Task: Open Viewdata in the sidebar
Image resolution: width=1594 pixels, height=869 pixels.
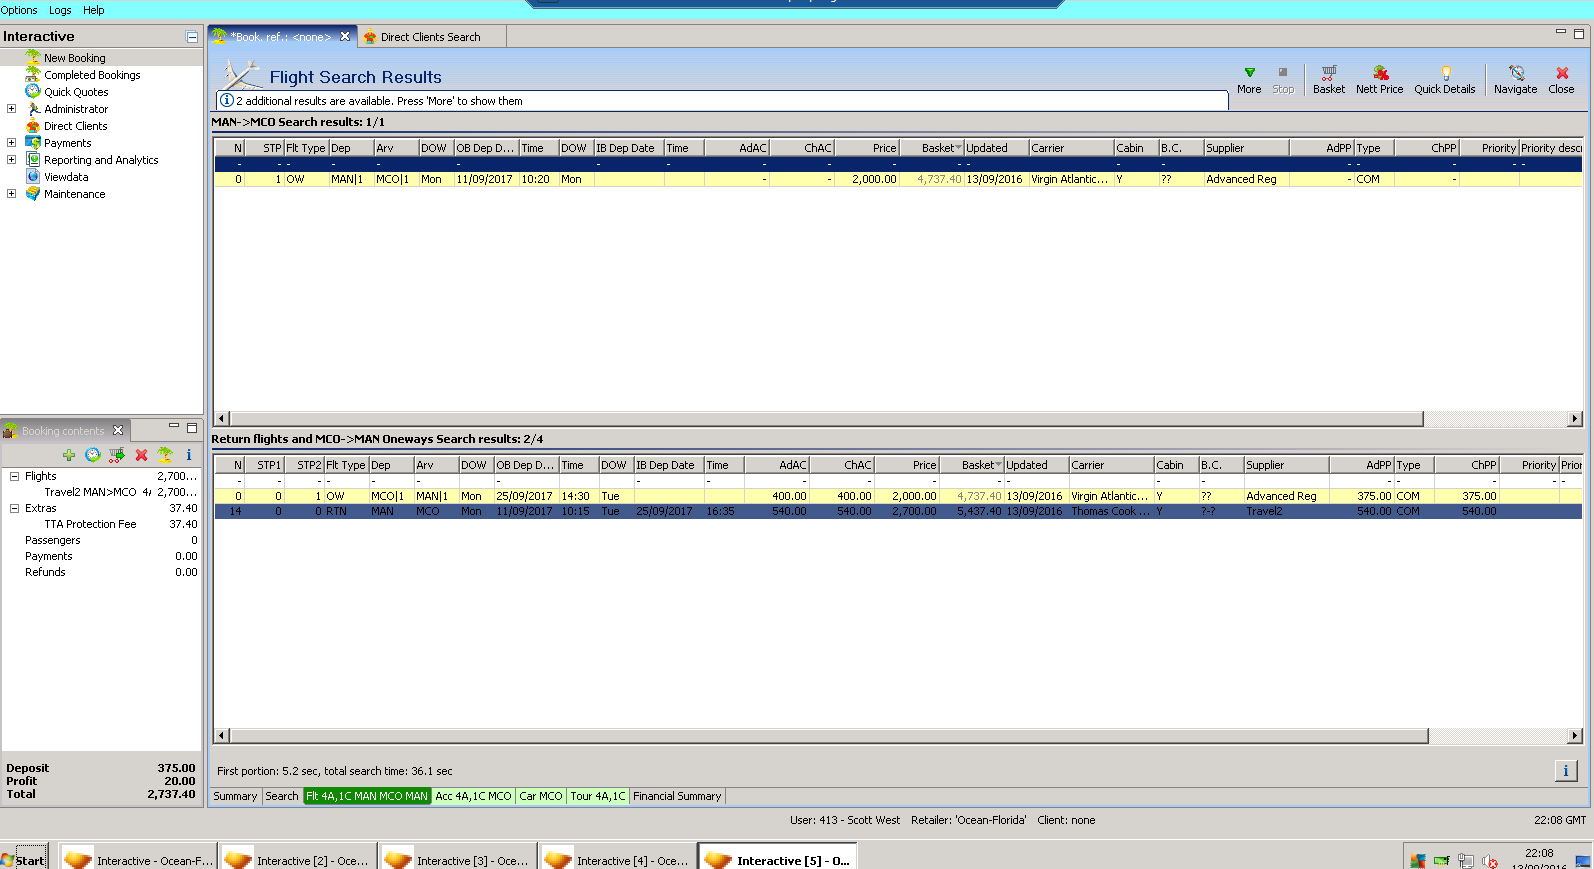Action: [66, 177]
